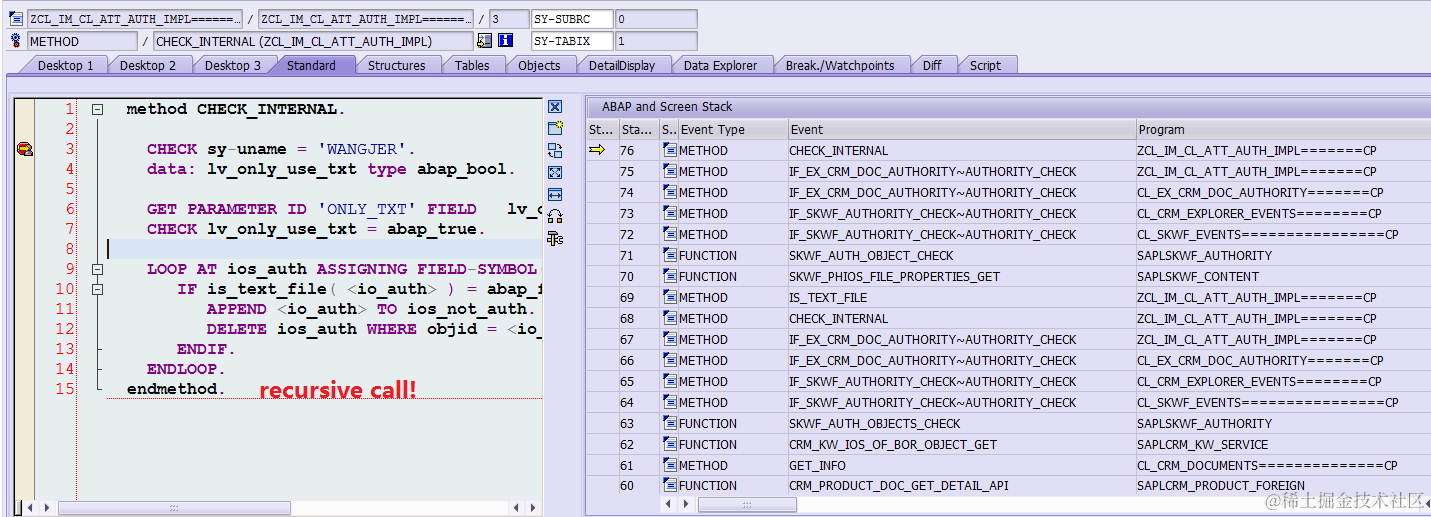This screenshot has height=517, width=1431.
Task: Click the METHOD event type gear icon
Action: 16,41
